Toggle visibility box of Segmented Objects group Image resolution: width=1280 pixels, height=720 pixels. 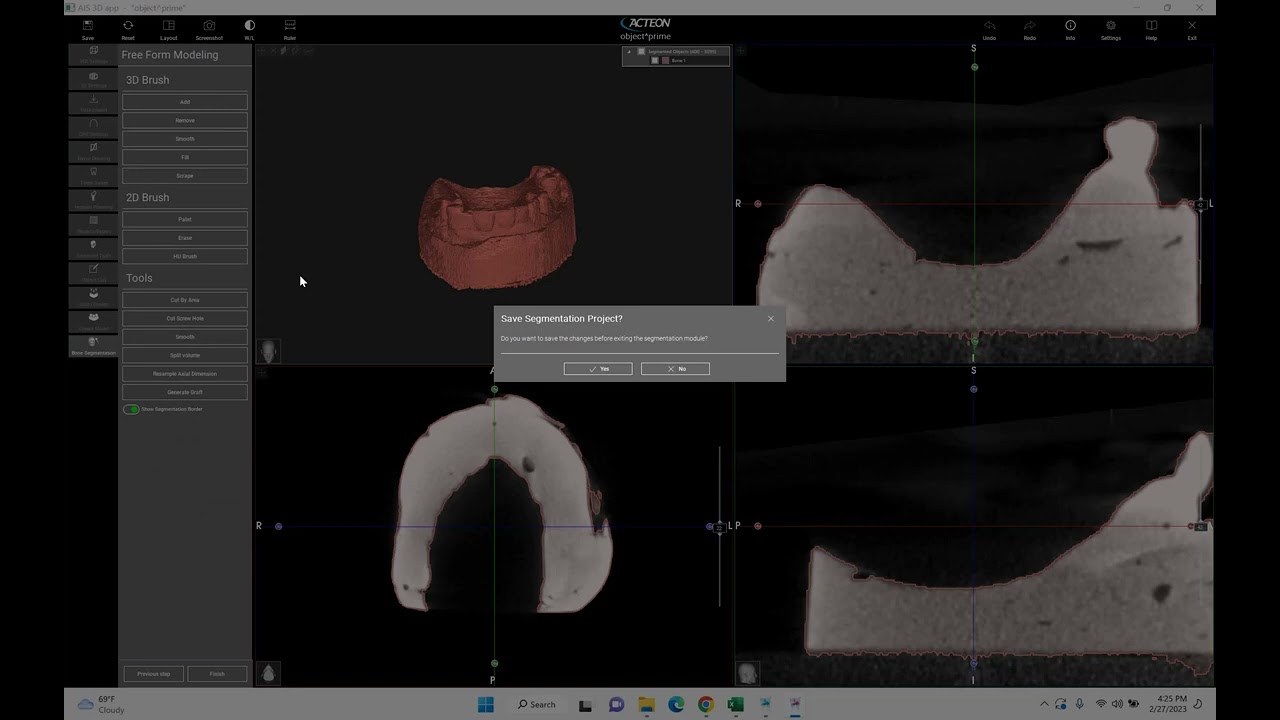tap(641, 51)
